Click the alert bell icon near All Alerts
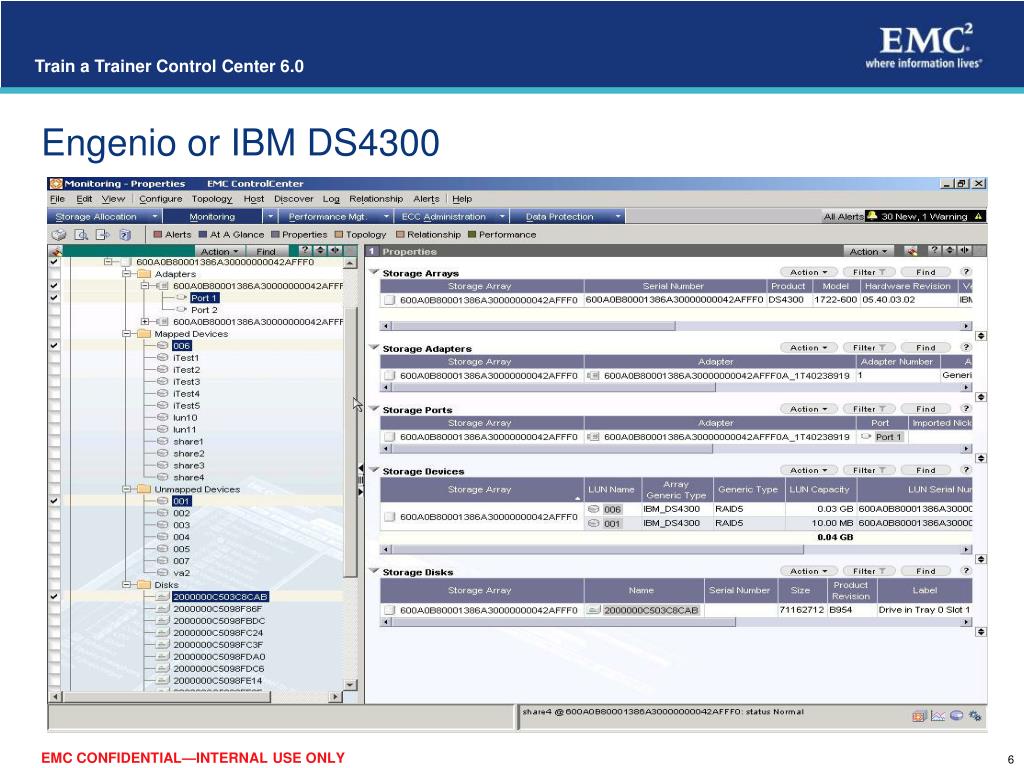The image size is (1024, 768). pyautogui.click(x=871, y=216)
